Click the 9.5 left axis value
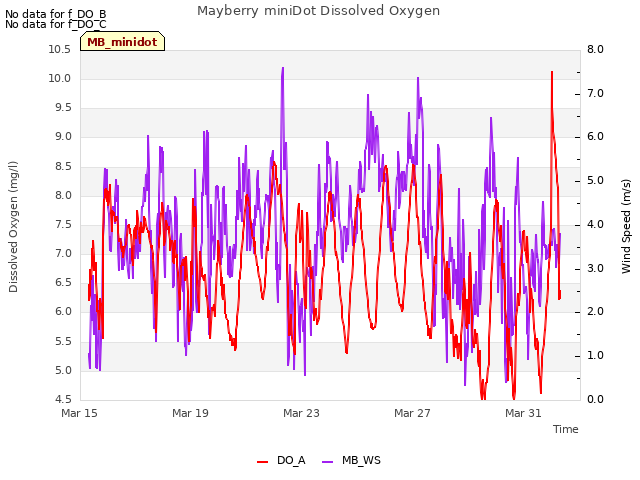The image size is (640, 480). pos(63,108)
